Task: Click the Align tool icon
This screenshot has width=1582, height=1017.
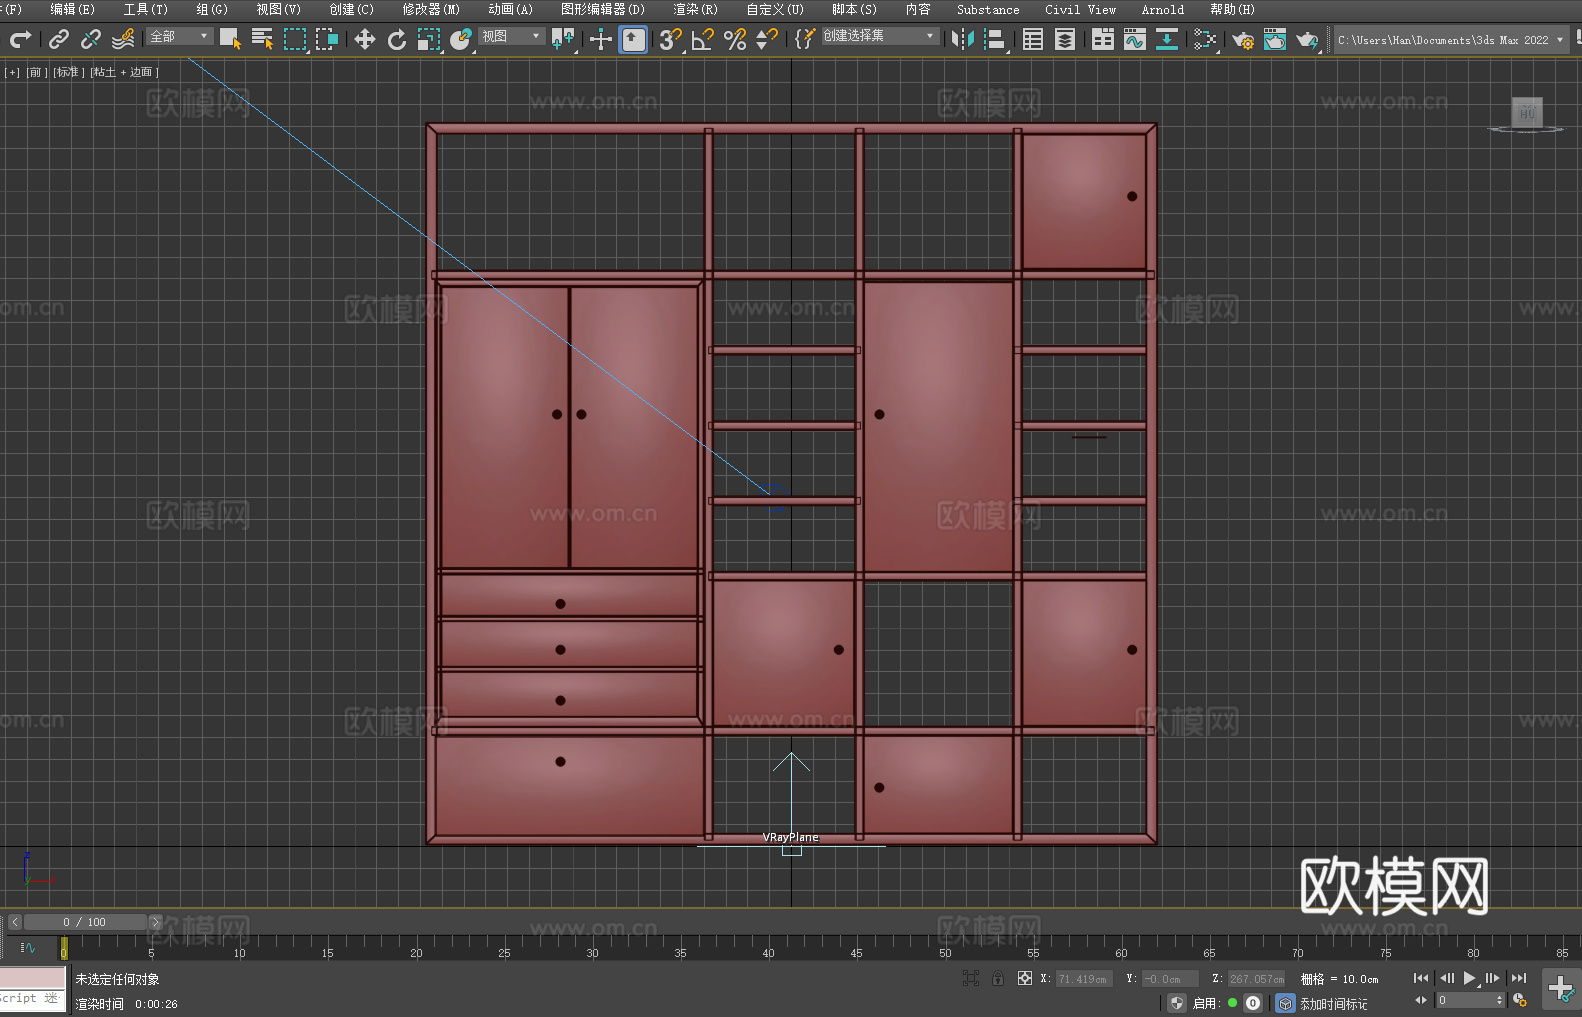Action: point(995,39)
